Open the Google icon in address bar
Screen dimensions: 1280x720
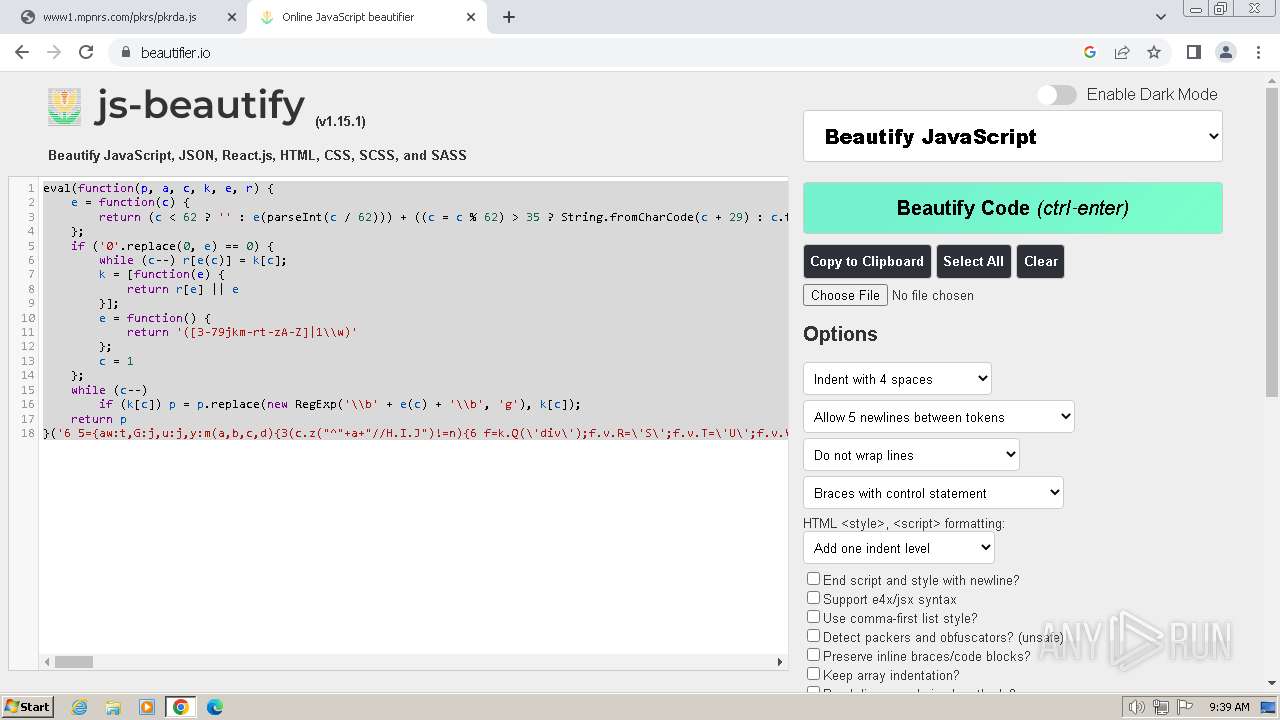[x=1090, y=52]
